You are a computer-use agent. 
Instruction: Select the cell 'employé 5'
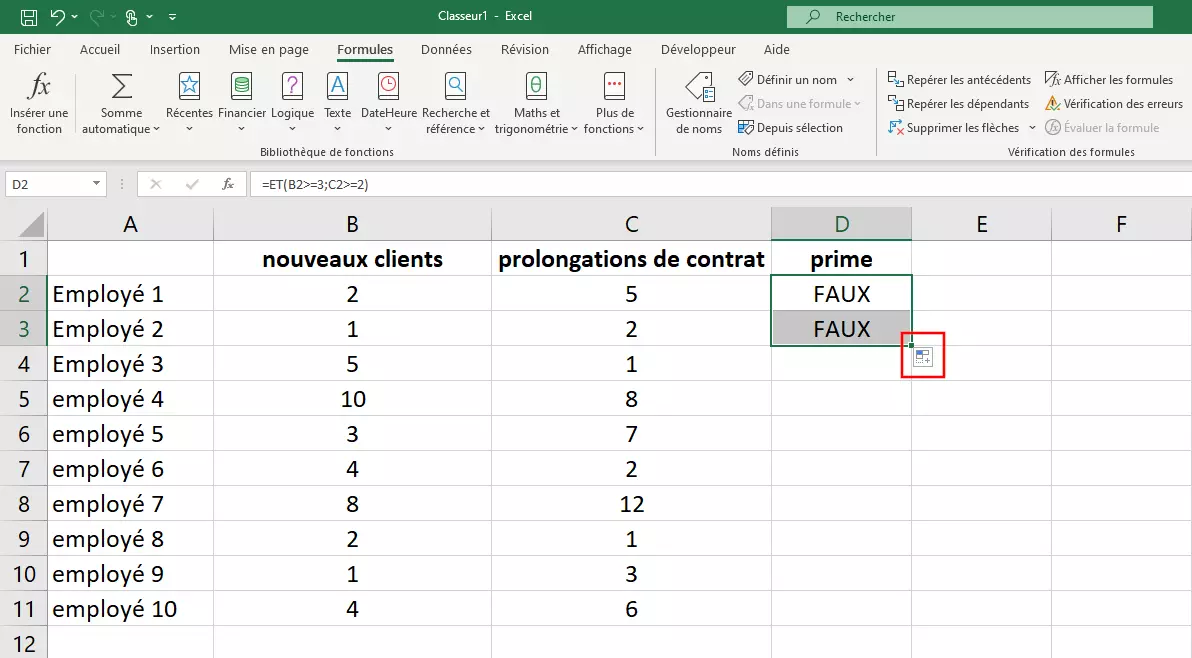[x=130, y=434]
